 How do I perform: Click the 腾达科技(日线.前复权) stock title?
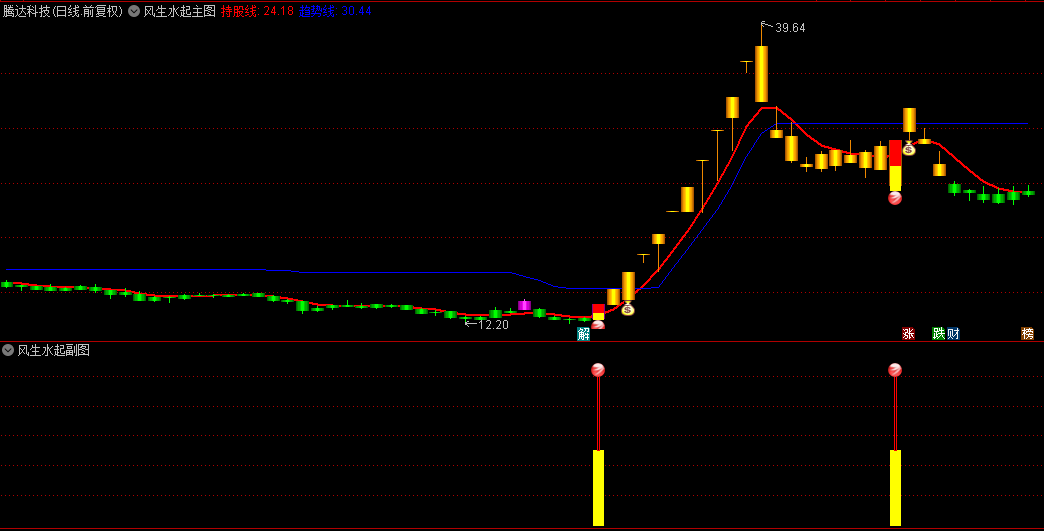click(63, 11)
